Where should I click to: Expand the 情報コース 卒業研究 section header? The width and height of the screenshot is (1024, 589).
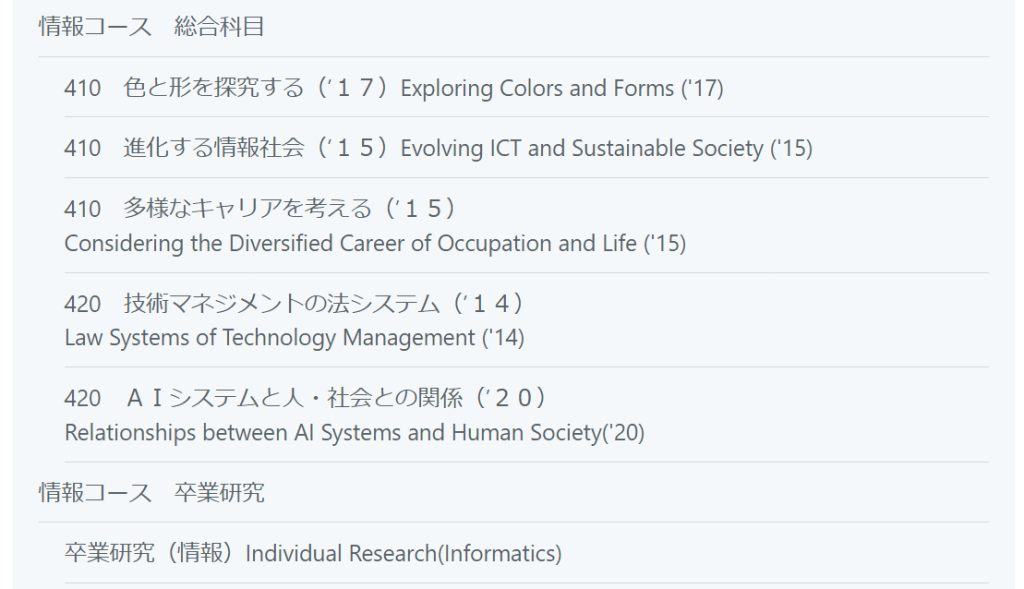point(151,492)
